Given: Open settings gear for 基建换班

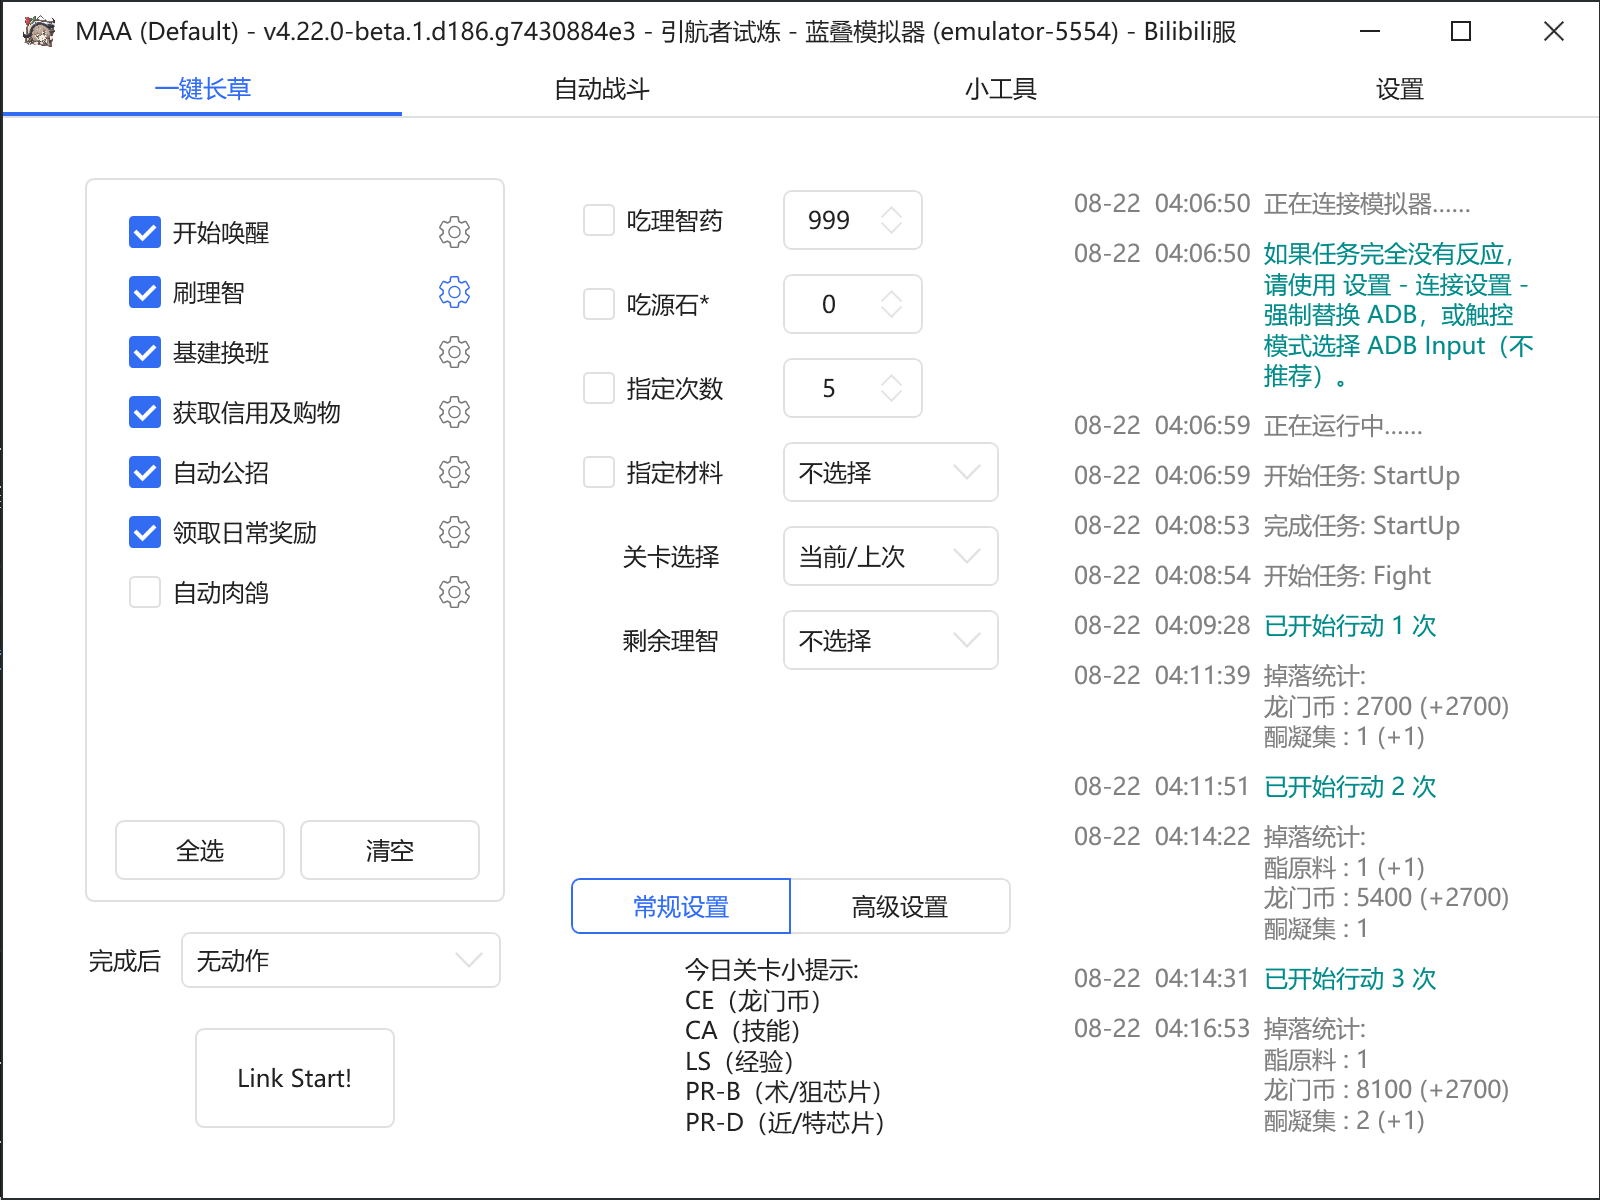Looking at the screenshot, I should click(455, 352).
